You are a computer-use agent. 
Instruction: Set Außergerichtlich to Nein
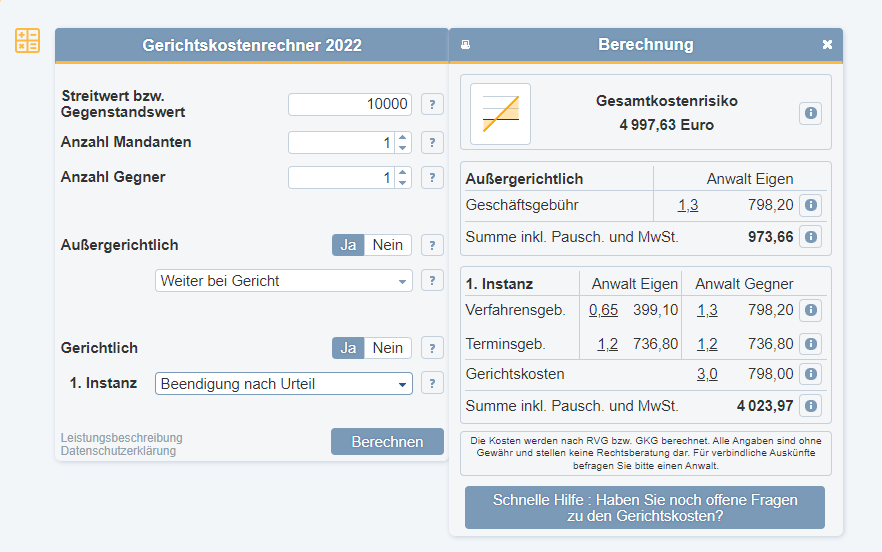(x=388, y=245)
